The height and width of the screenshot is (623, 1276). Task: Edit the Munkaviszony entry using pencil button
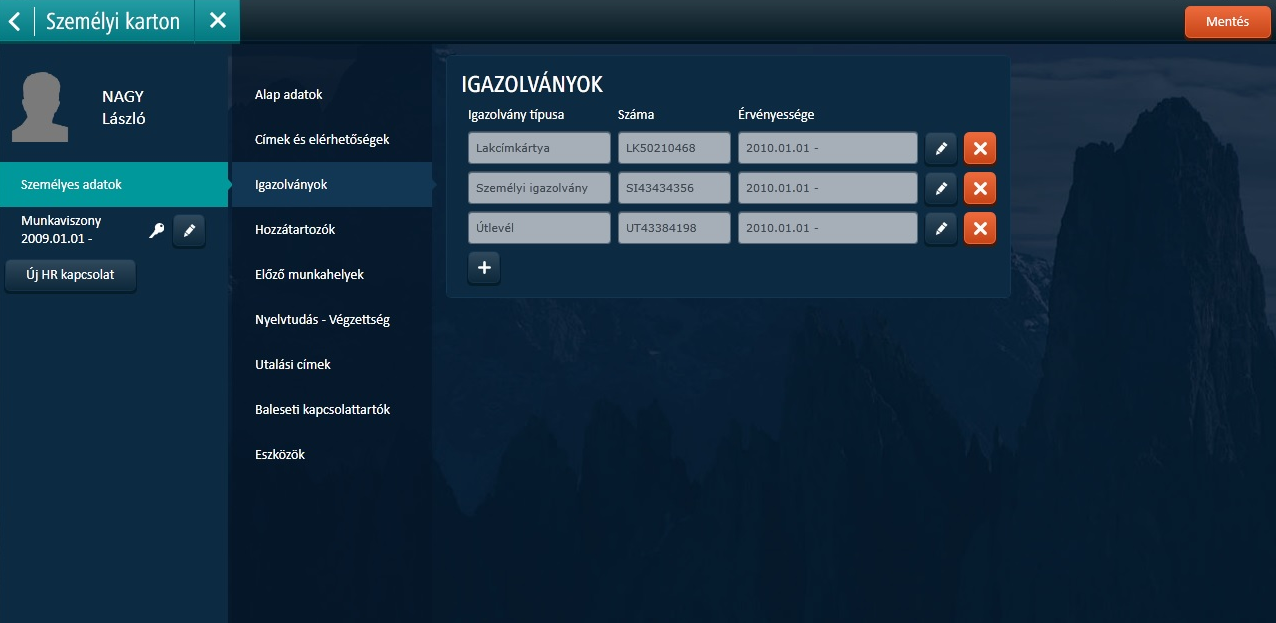pos(189,231)
